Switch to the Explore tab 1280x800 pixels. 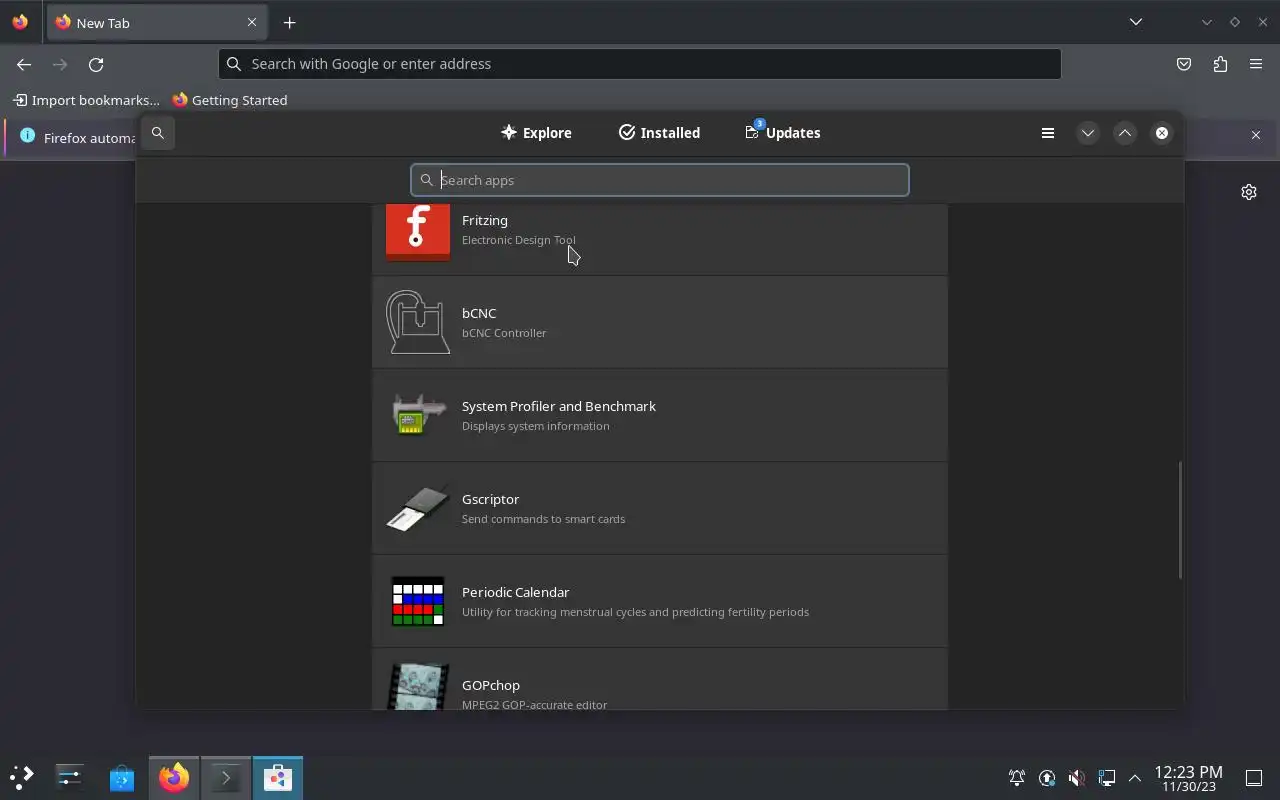pyautogui.click(x=536, y=133)
